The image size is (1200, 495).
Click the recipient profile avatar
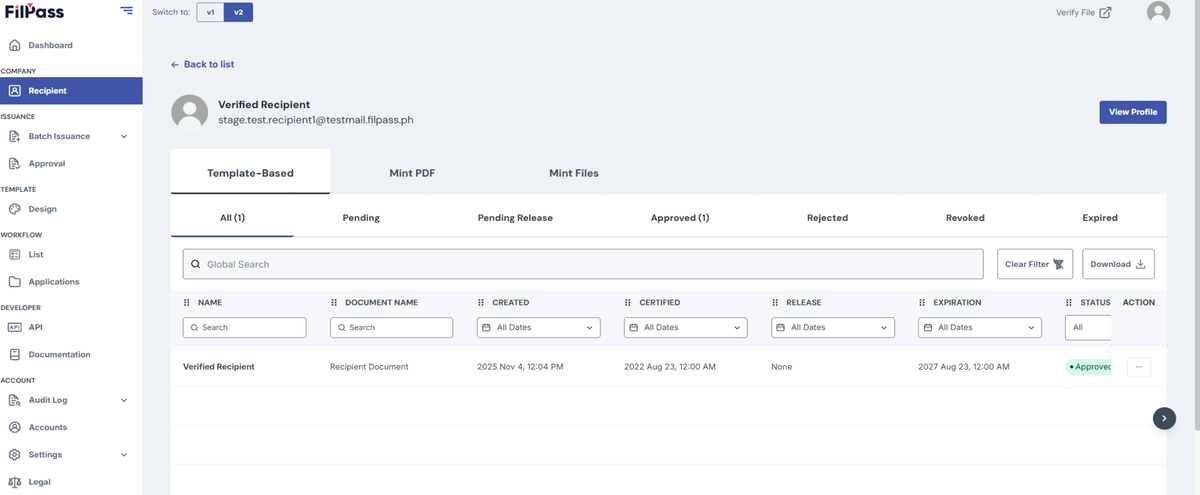[190, 112]
